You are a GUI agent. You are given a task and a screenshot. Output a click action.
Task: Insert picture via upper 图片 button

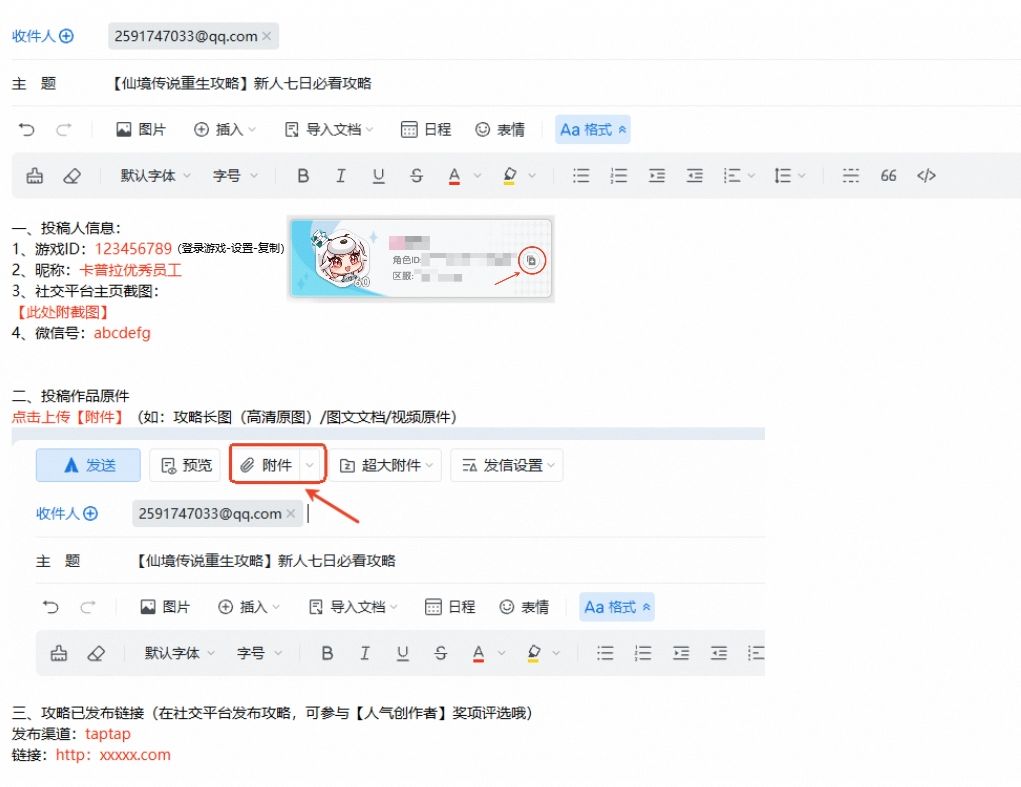point(141,130)
